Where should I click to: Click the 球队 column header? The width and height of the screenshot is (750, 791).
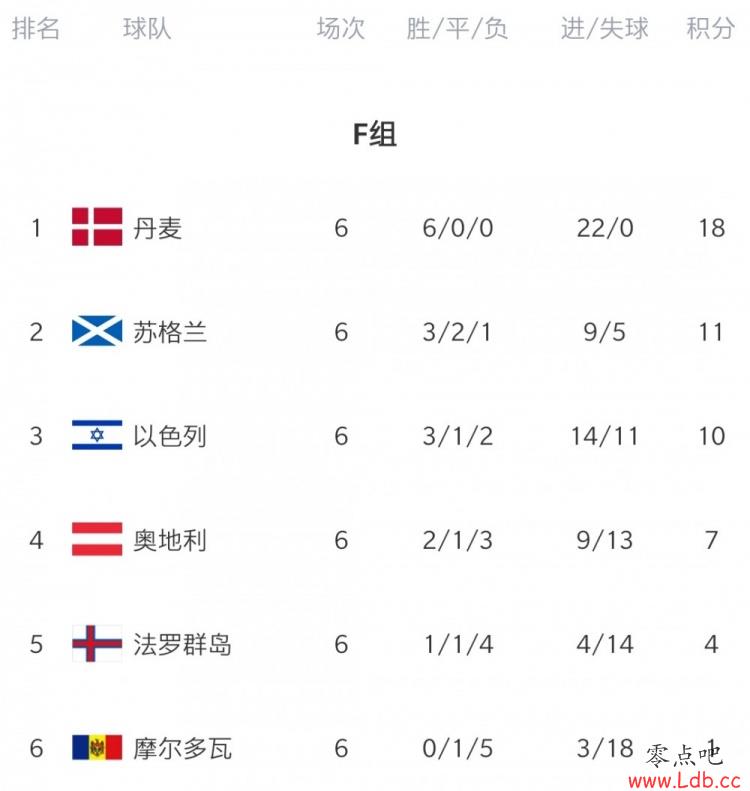147,28
